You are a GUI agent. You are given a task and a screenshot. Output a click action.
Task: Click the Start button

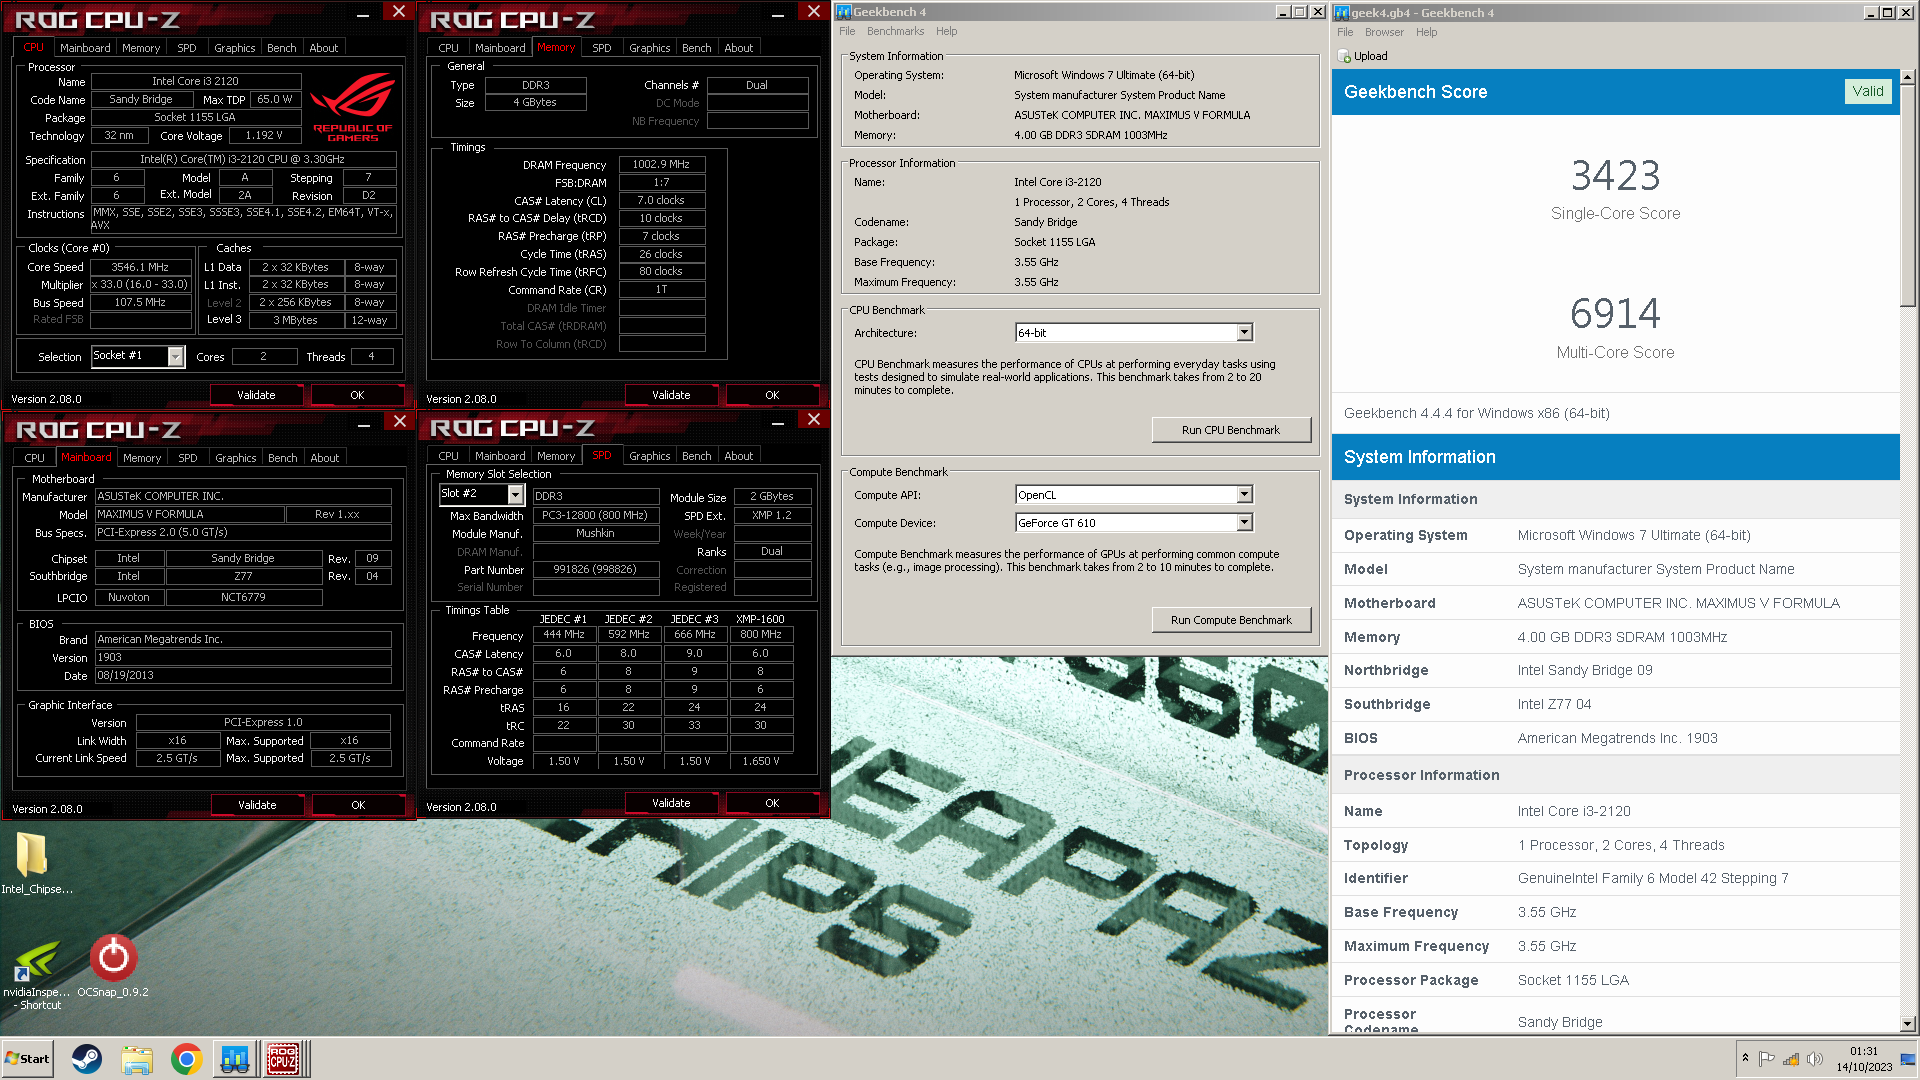(27, 1058)
